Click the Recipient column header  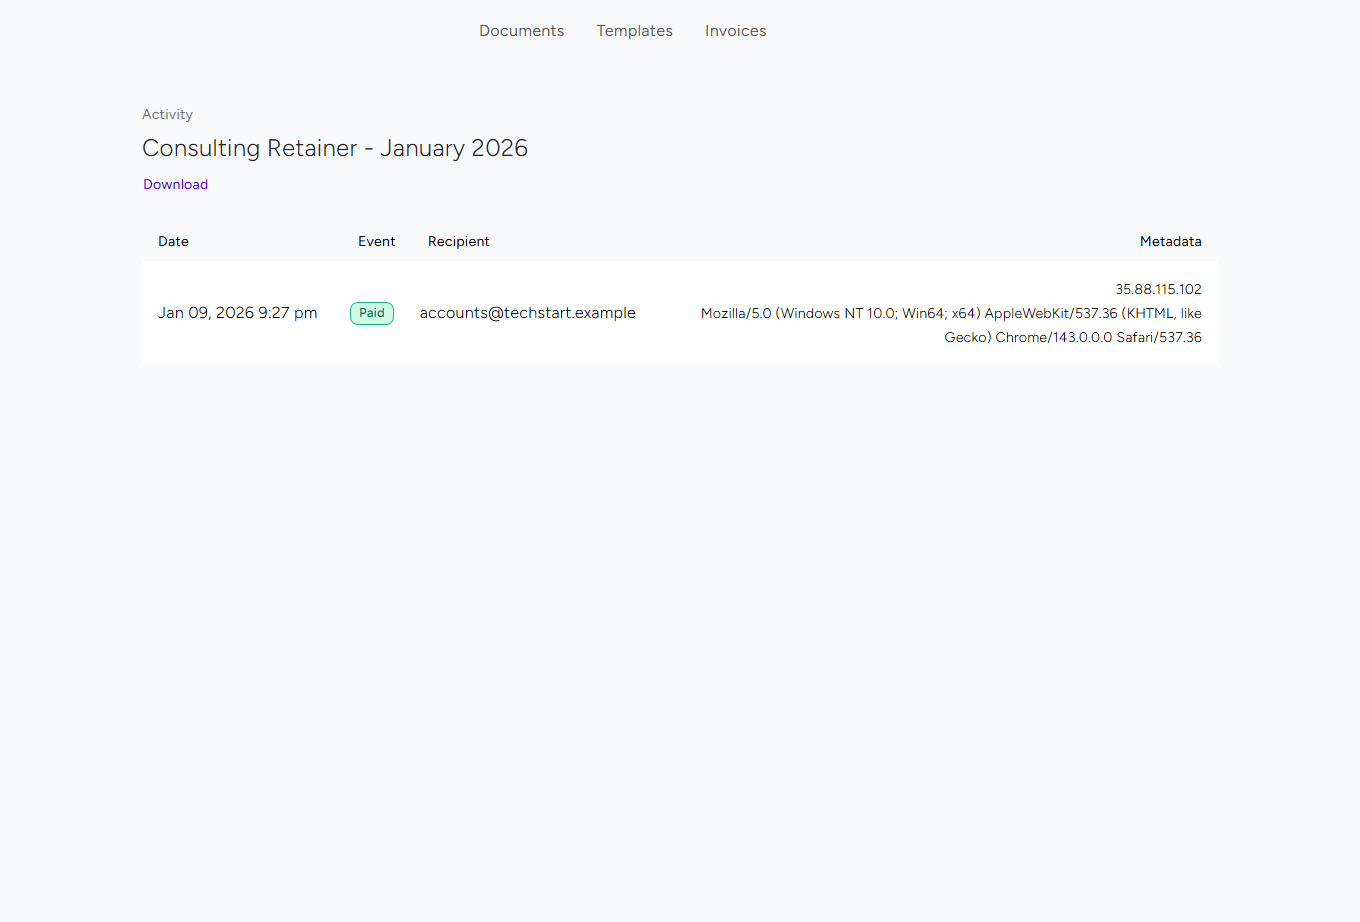click(458, 241)
